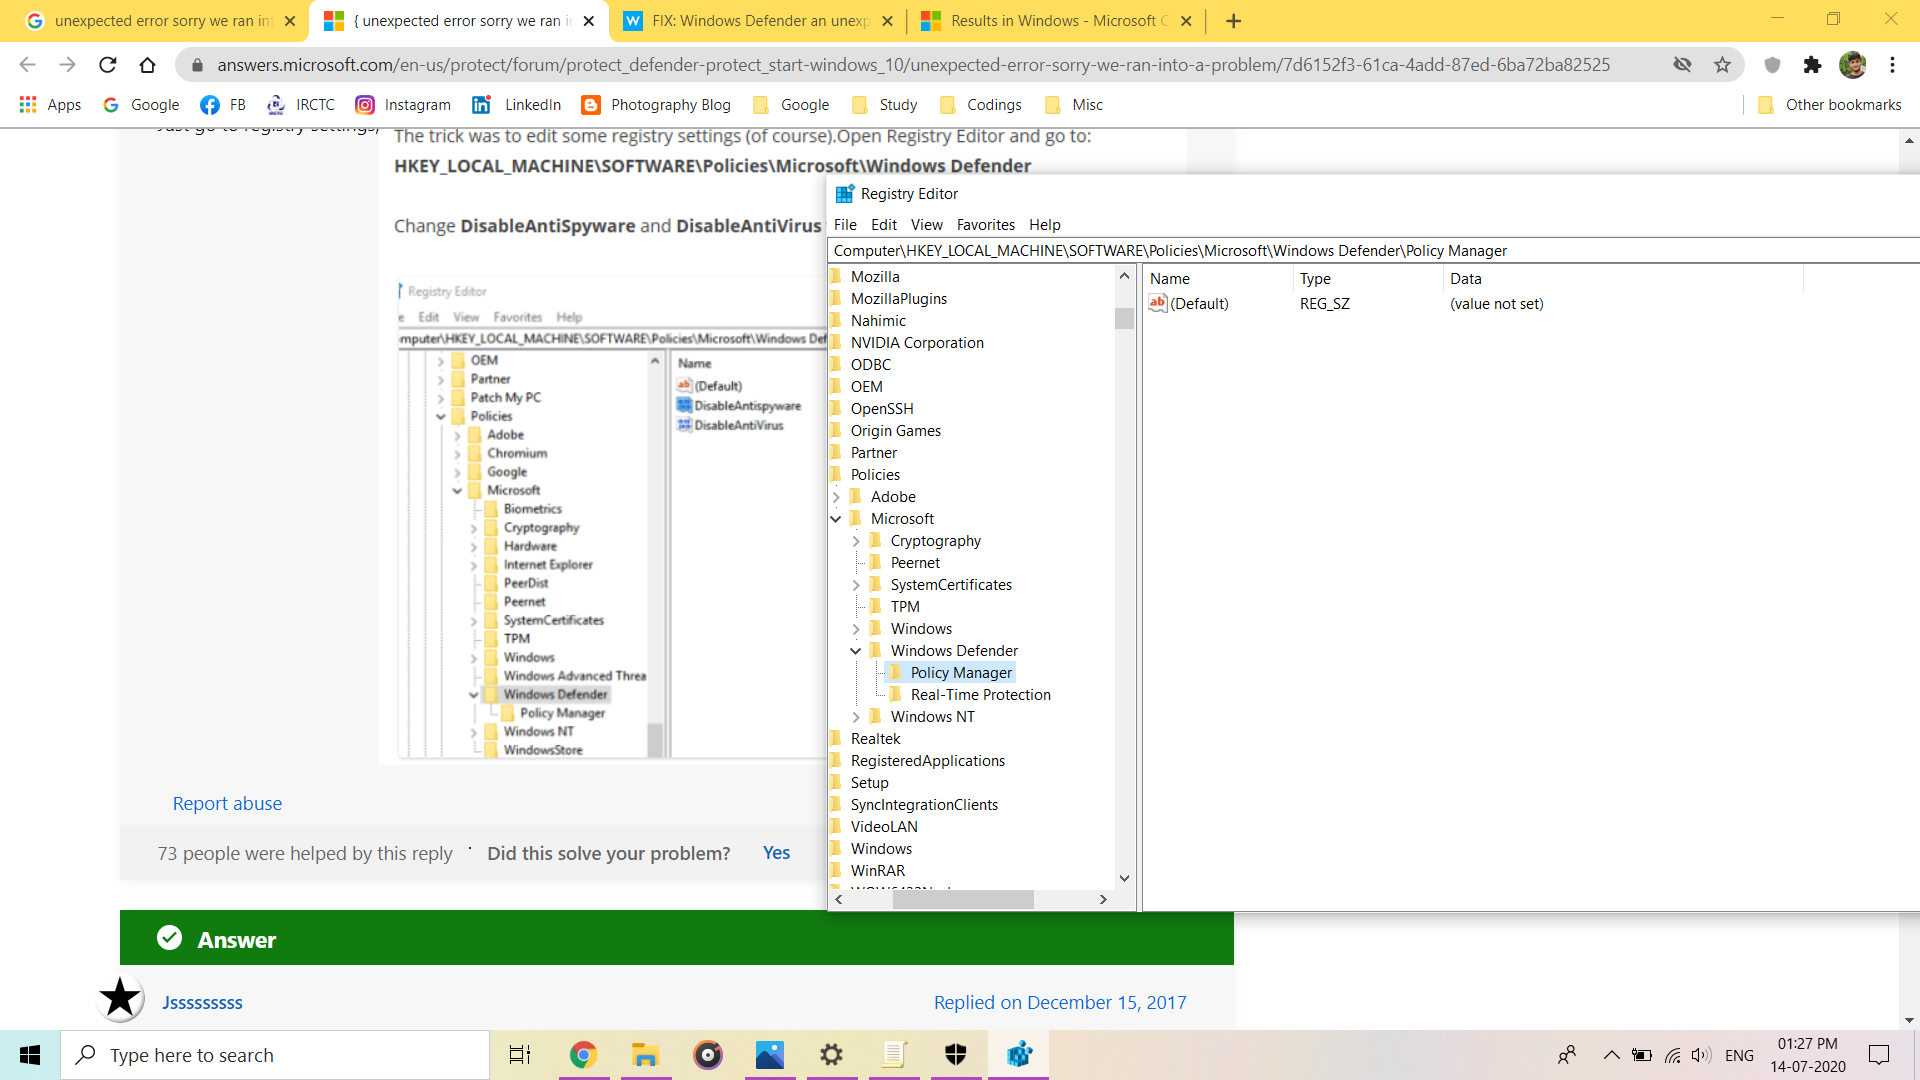1920x1080 pixels.
Task: Open a new Chrome tab
Action: tap(1234, 21)
